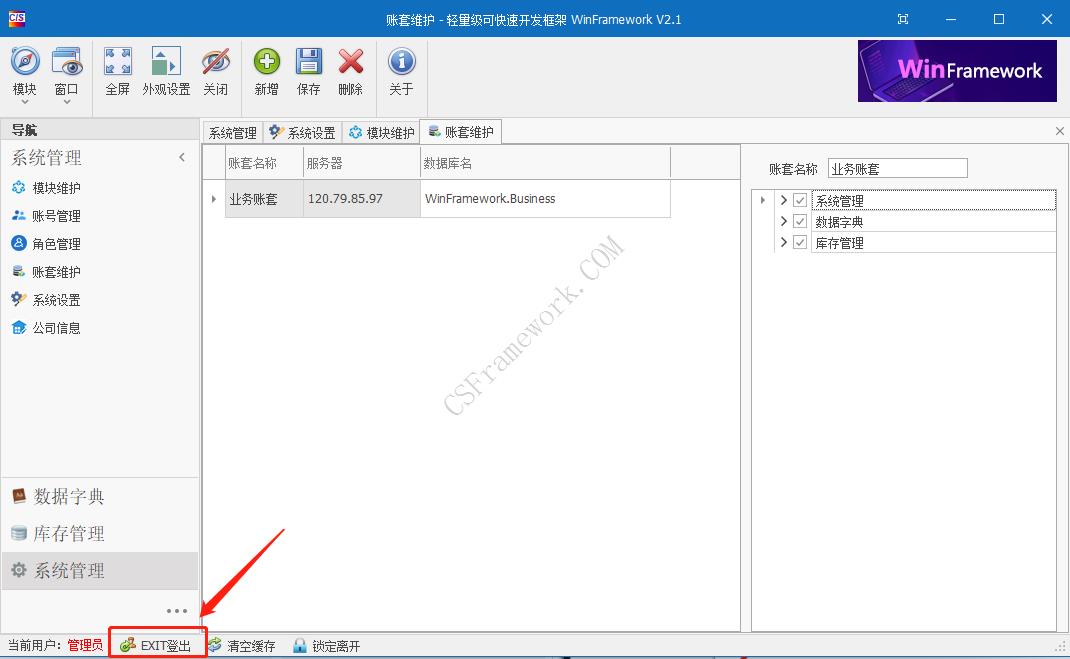The height and width of the screenshot is (659, 1070).
Task: Click 清空缓存 to clear the cache
Action: (x=245, y=645)
